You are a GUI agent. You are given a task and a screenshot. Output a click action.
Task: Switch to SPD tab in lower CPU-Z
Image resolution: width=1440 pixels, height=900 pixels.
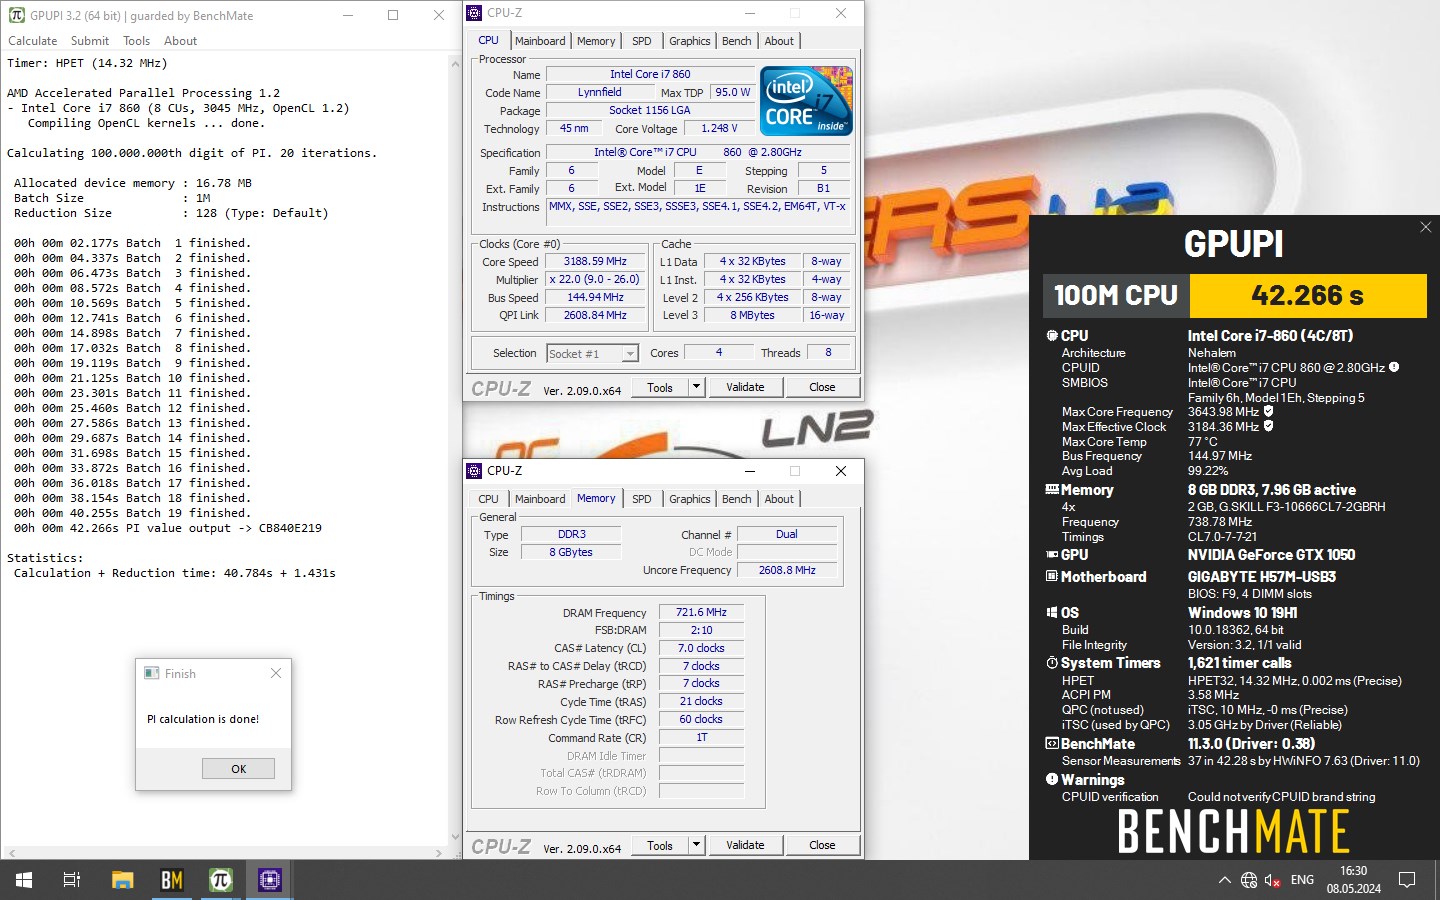pyautogui.click(x=642, y=499)
